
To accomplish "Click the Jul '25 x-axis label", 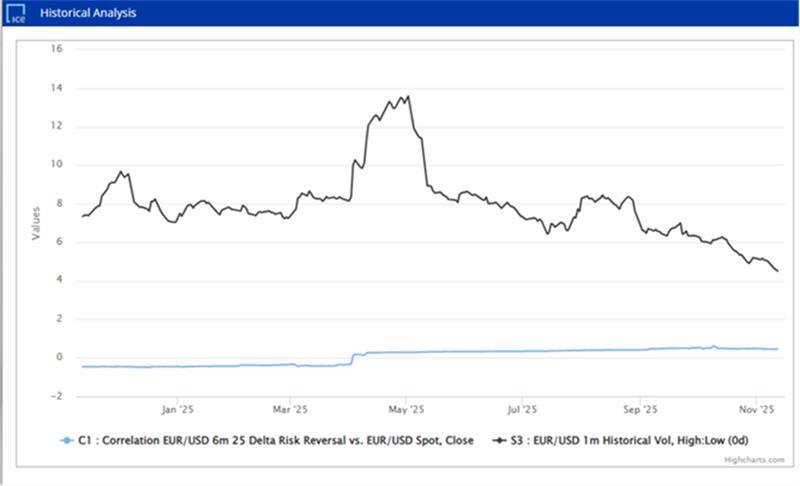I will (x=522, y=409).
